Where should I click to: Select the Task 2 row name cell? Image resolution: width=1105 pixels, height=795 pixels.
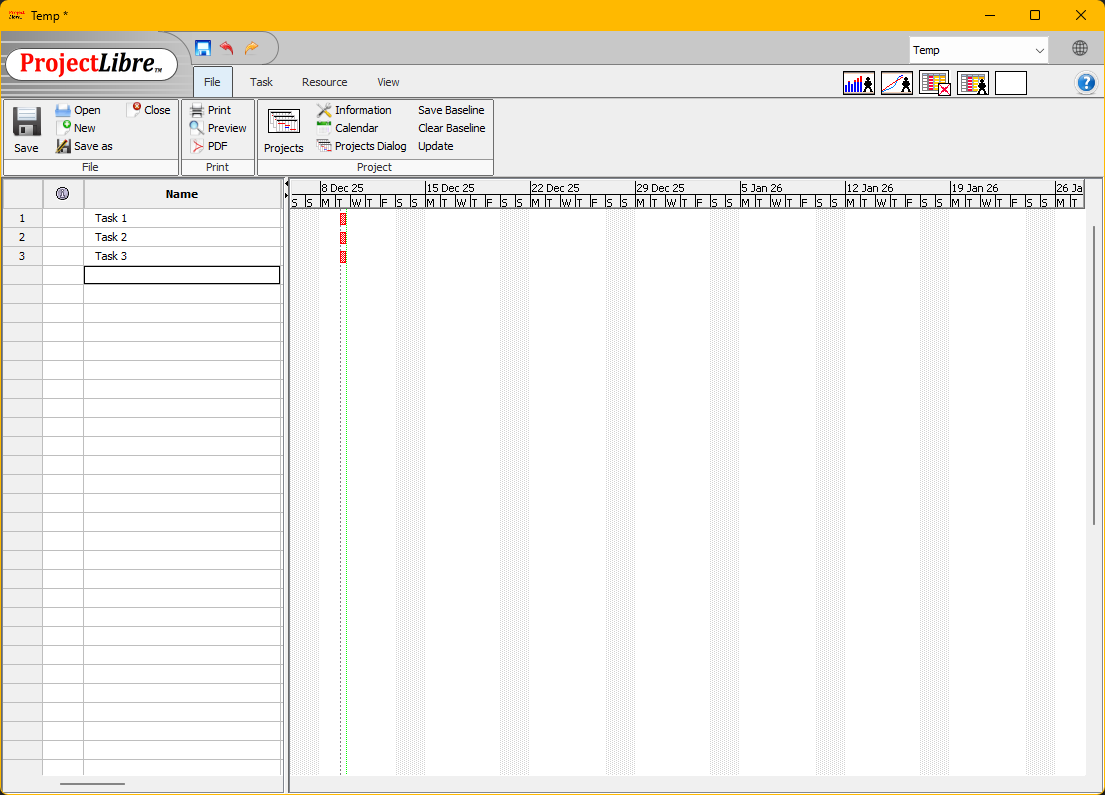point(181,237)
